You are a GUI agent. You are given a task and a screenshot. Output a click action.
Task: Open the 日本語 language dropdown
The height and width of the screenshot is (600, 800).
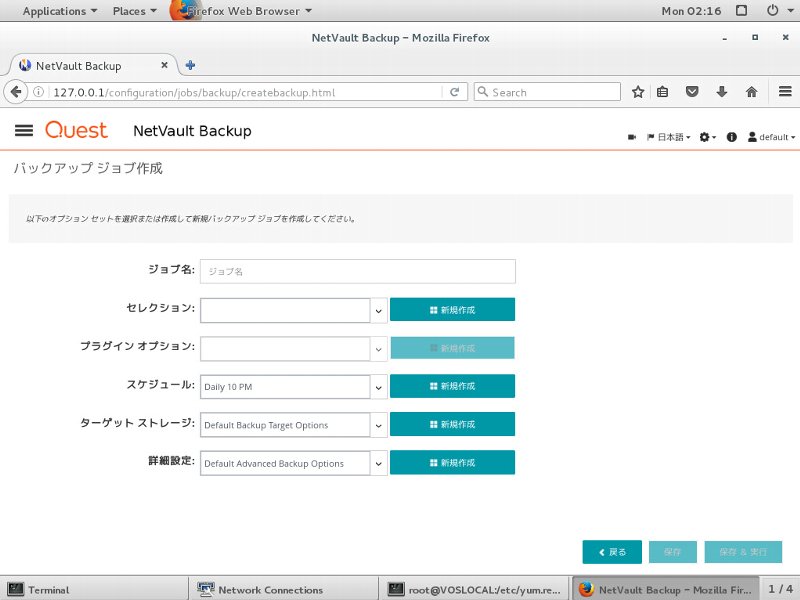668,137
